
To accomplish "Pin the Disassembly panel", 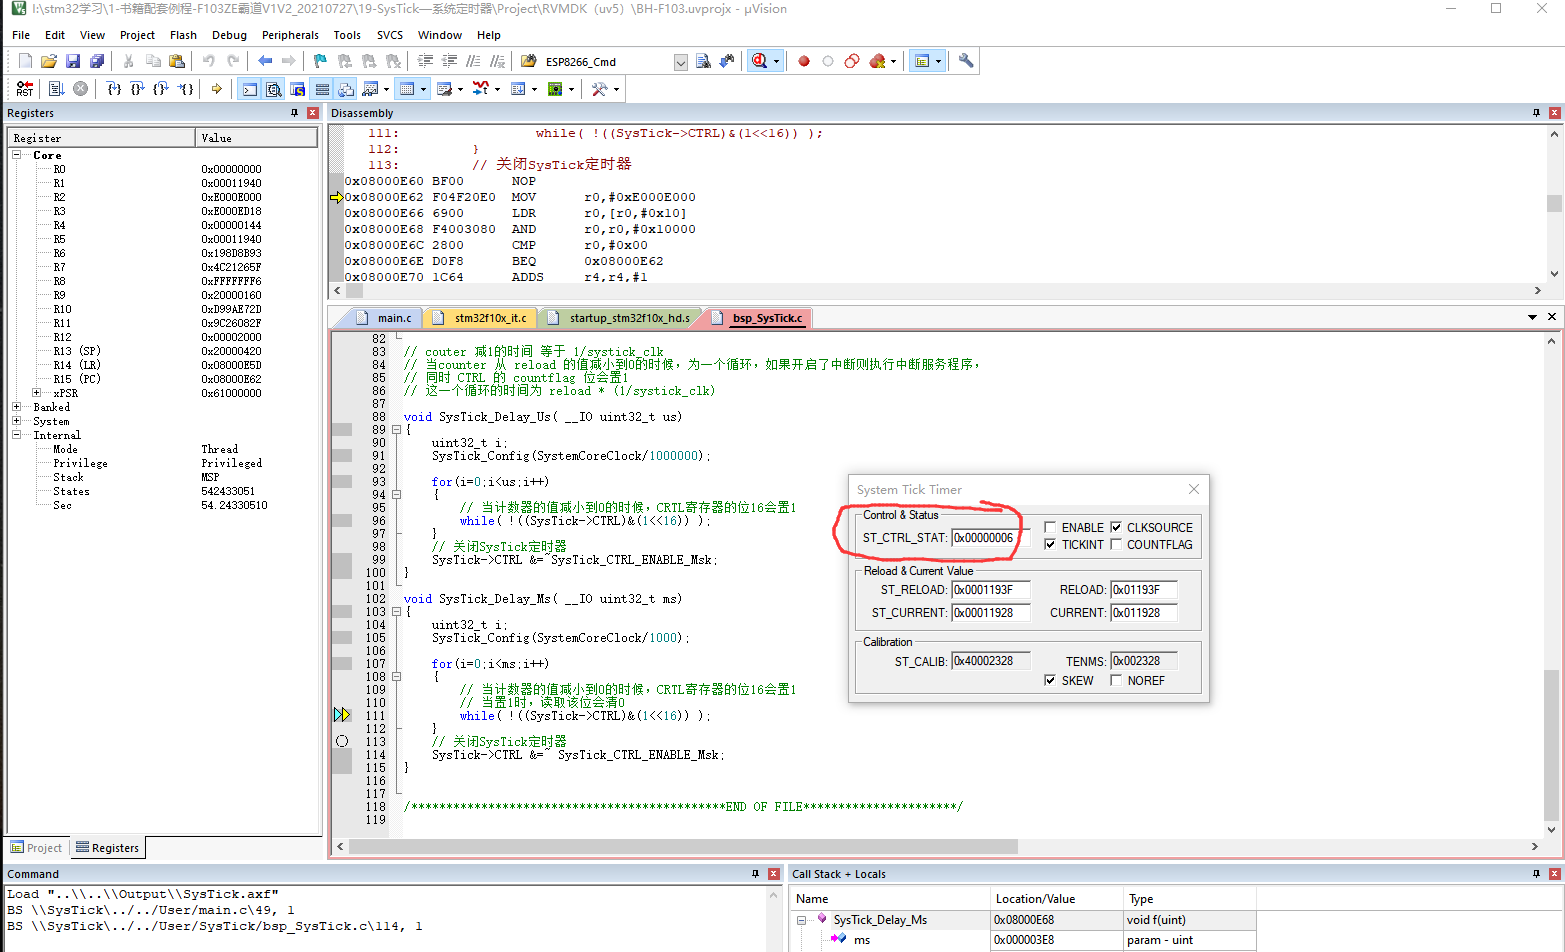I will click(1537, 113).
